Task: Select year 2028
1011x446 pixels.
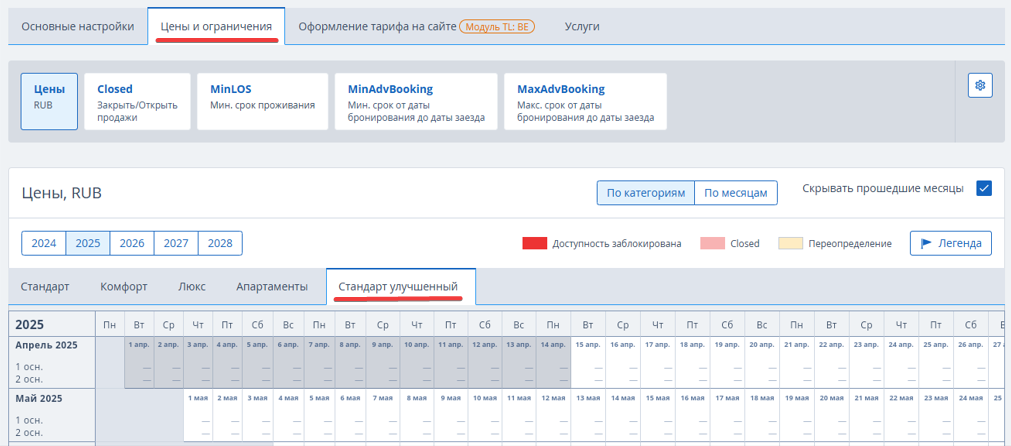Action: [x=220, y=244]
